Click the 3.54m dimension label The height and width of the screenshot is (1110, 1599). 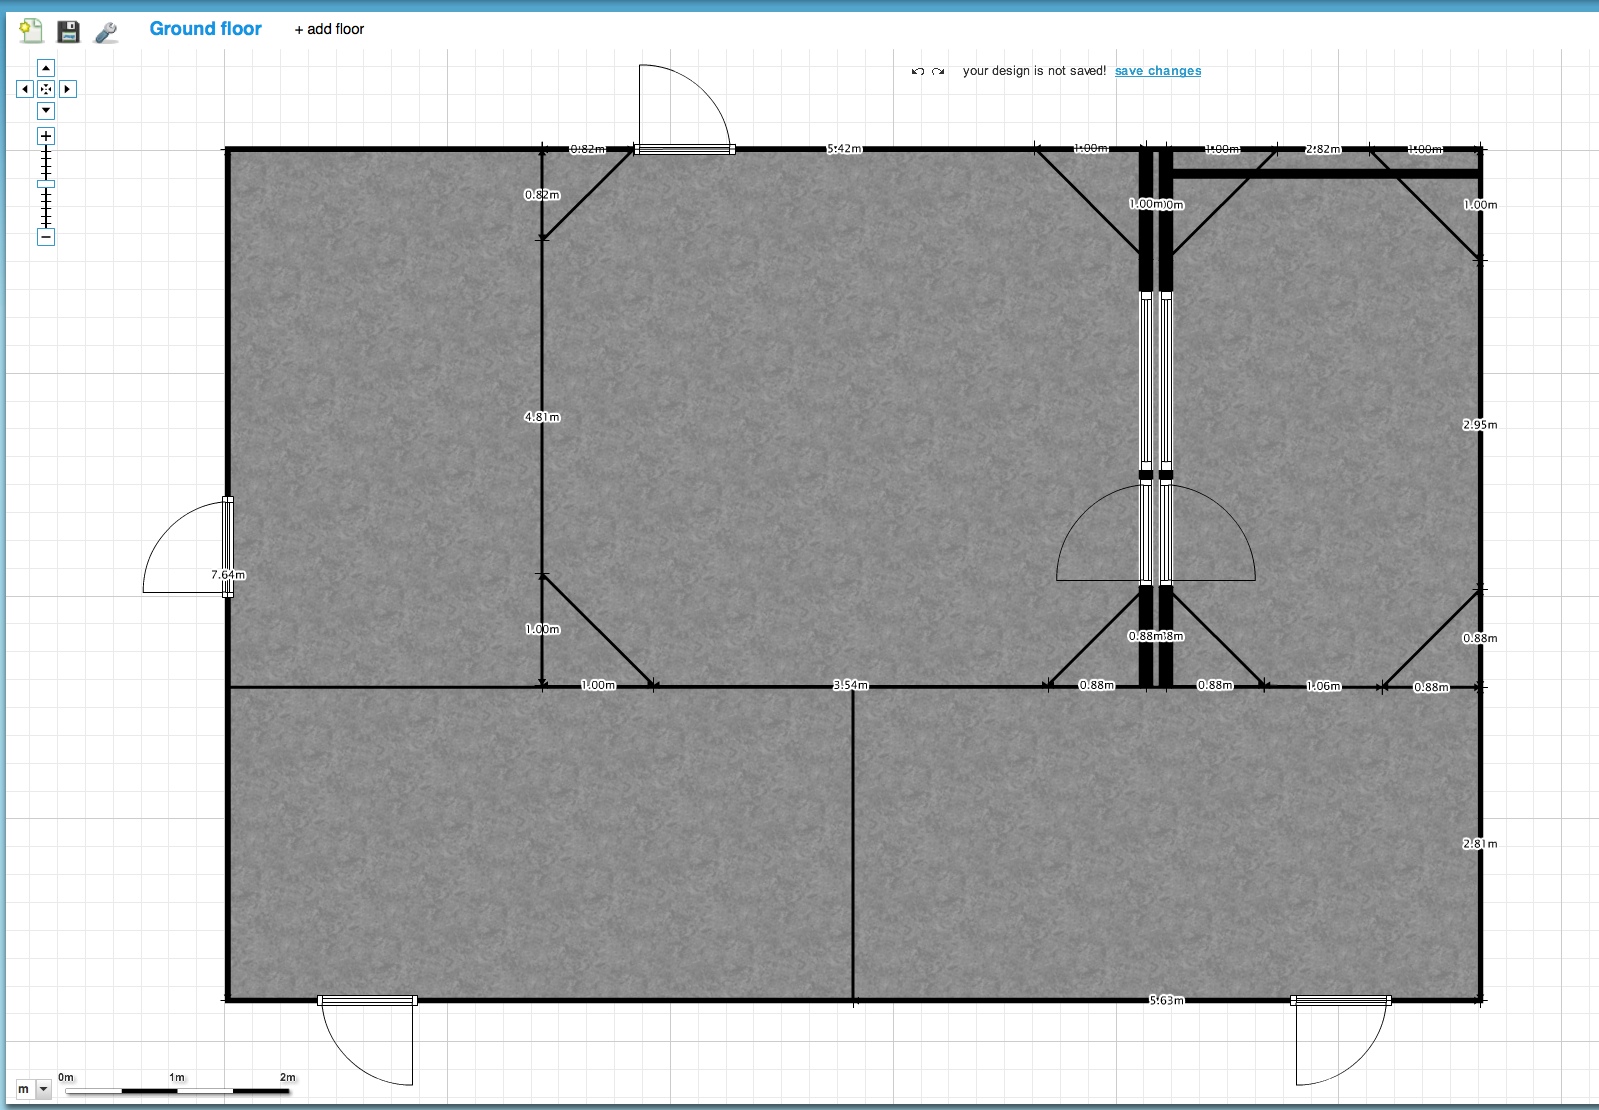point(851,685)
